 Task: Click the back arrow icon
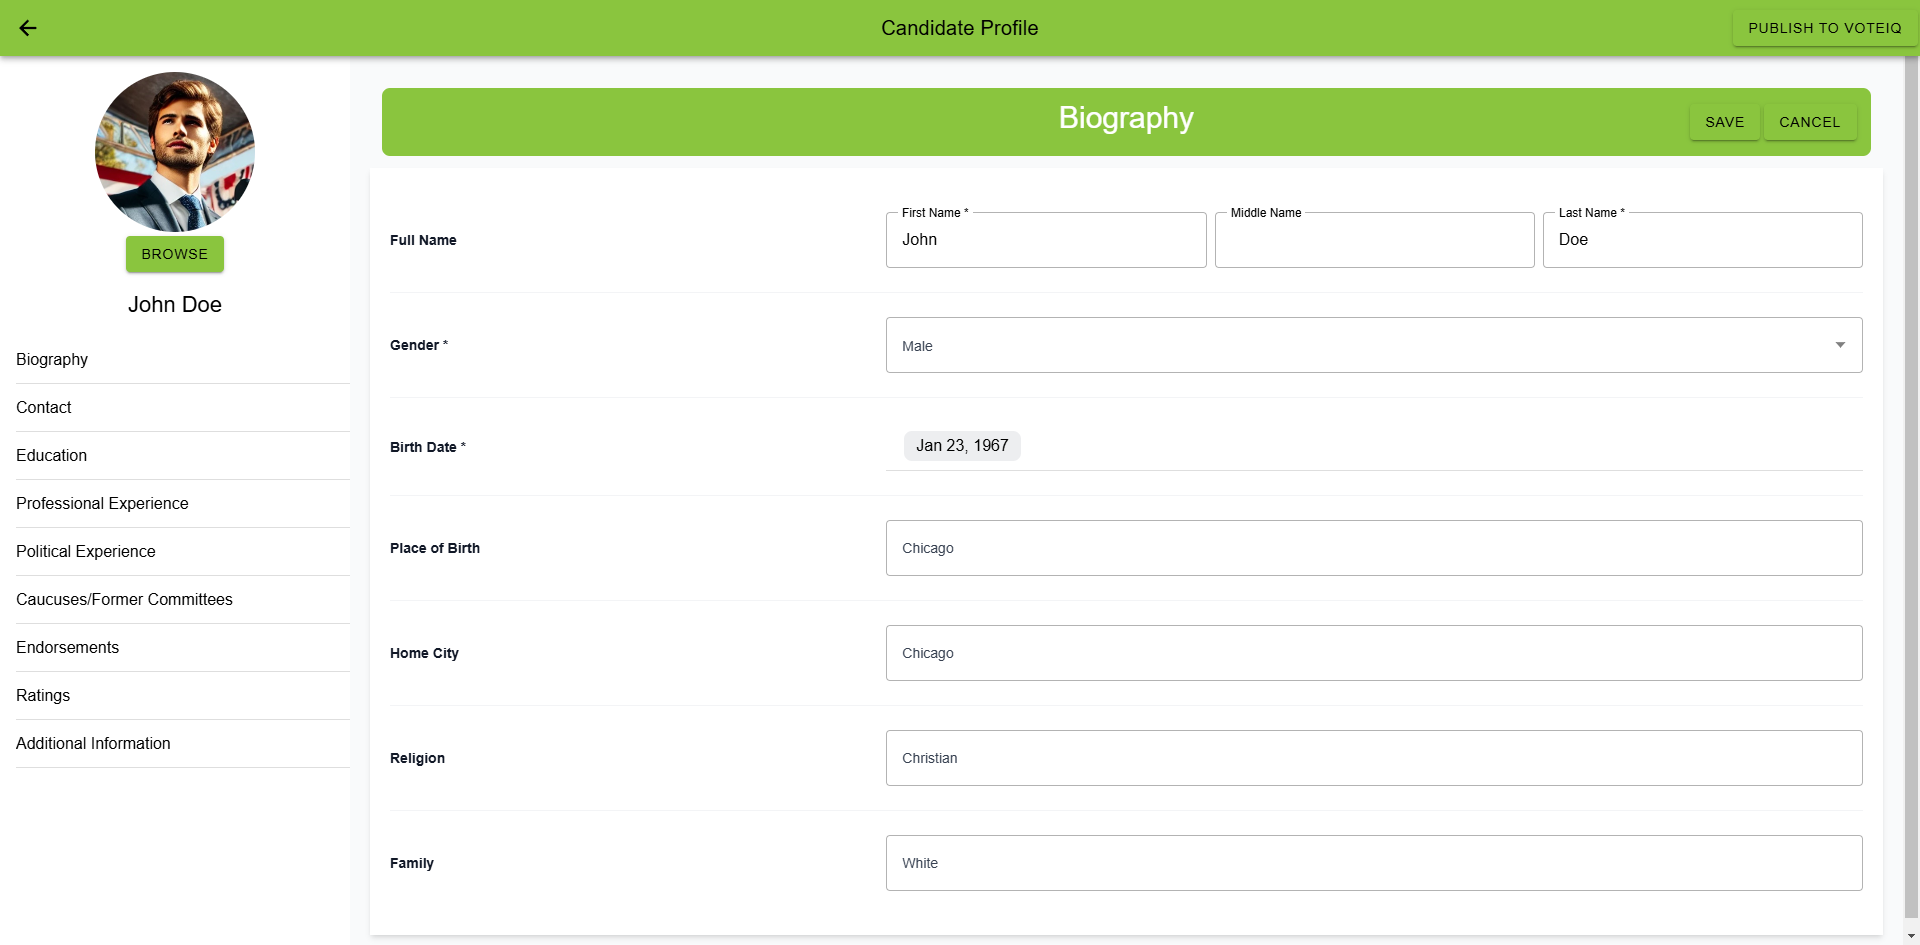pos(28,28)
